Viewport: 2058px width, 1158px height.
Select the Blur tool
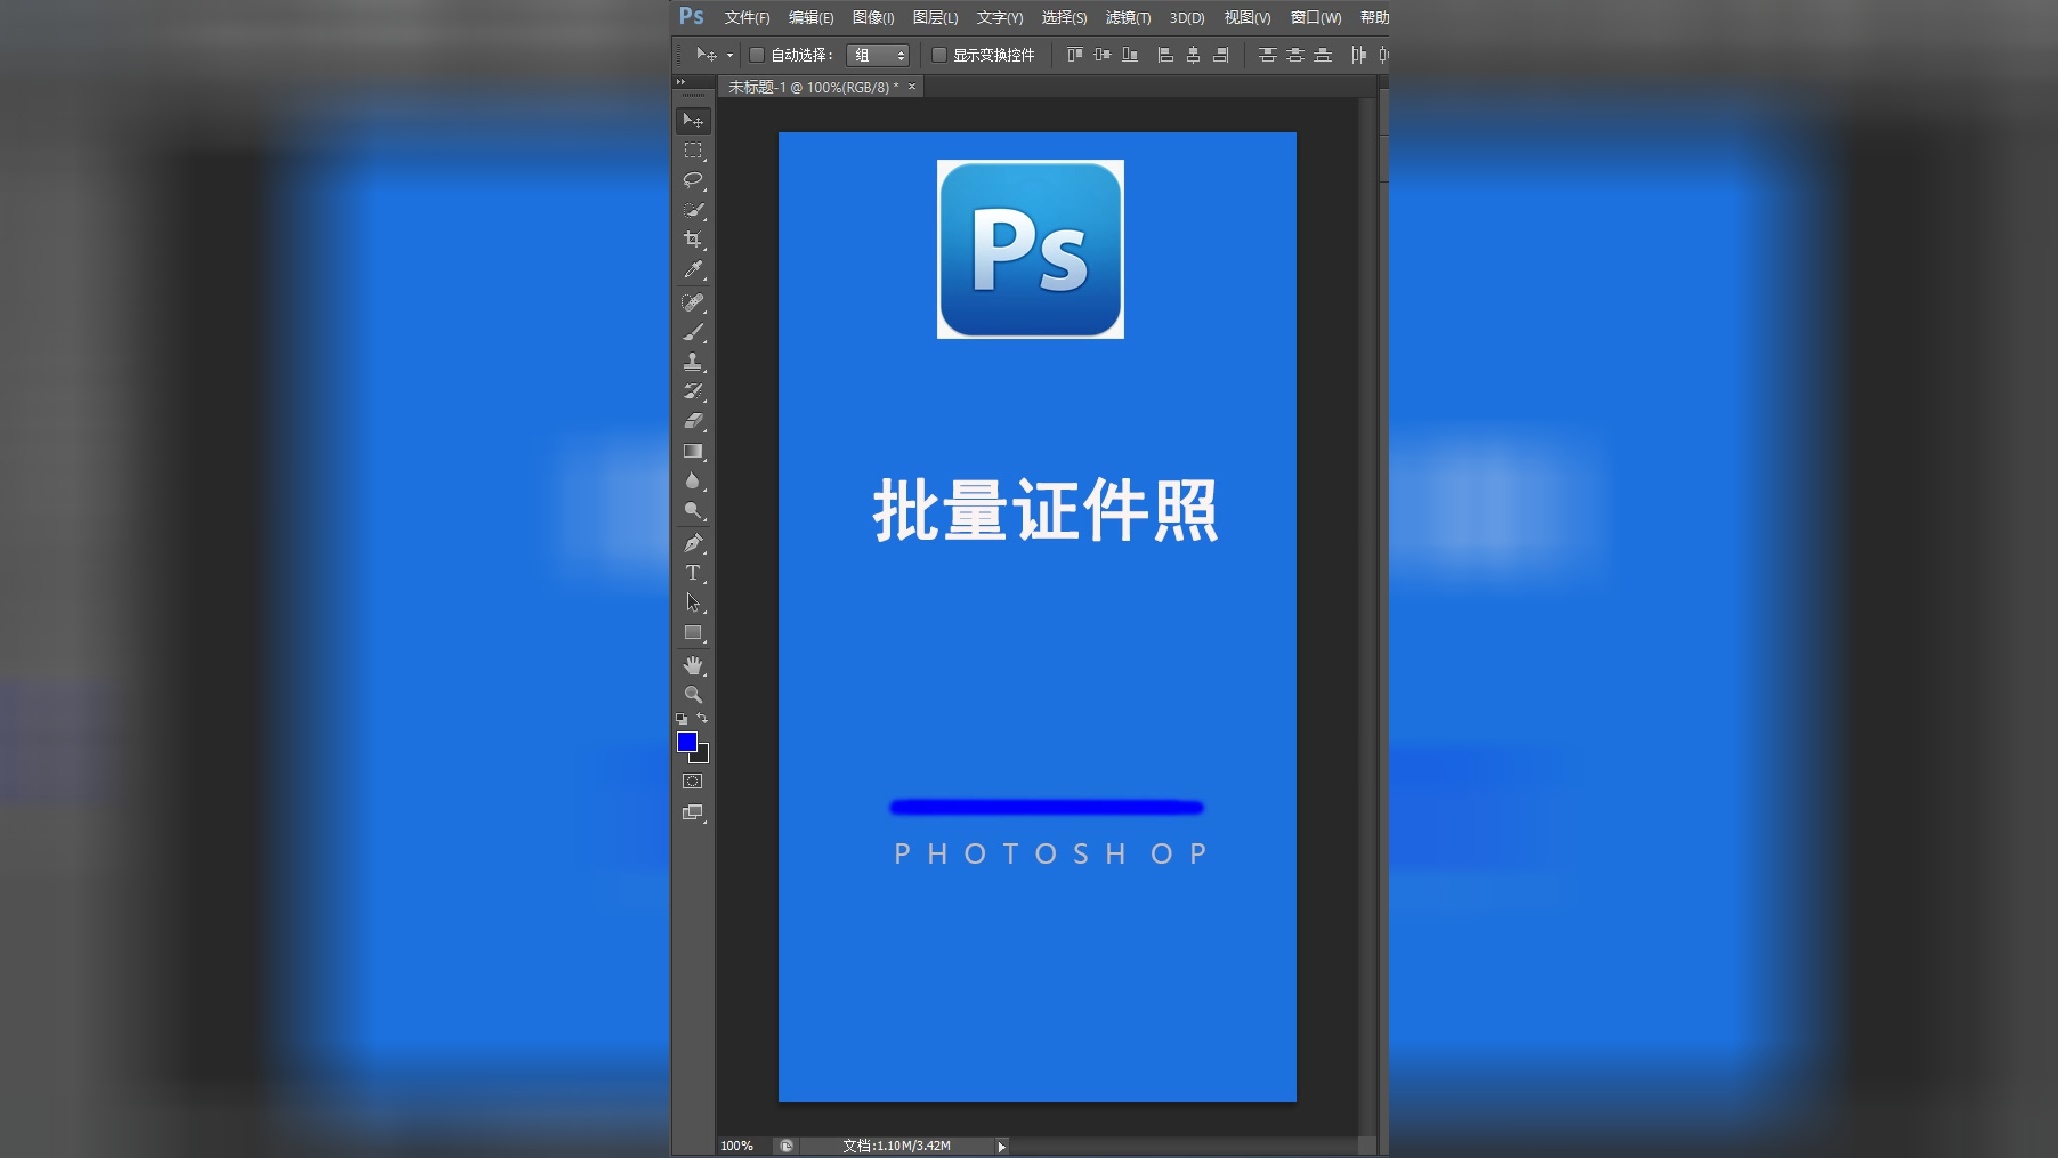point(693,481)
